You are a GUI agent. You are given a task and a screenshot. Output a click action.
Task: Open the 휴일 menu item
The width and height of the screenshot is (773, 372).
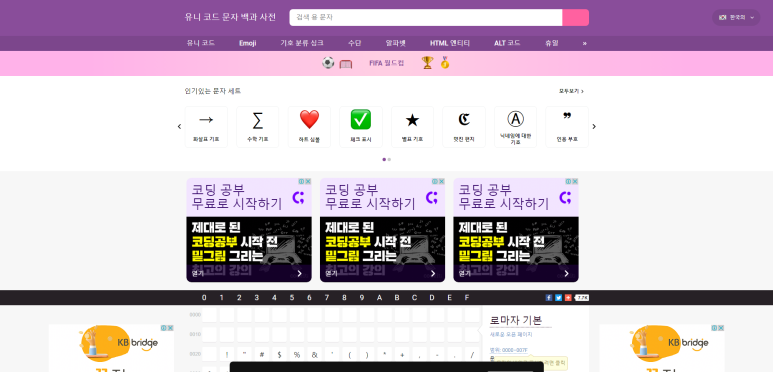coord(552,43)
